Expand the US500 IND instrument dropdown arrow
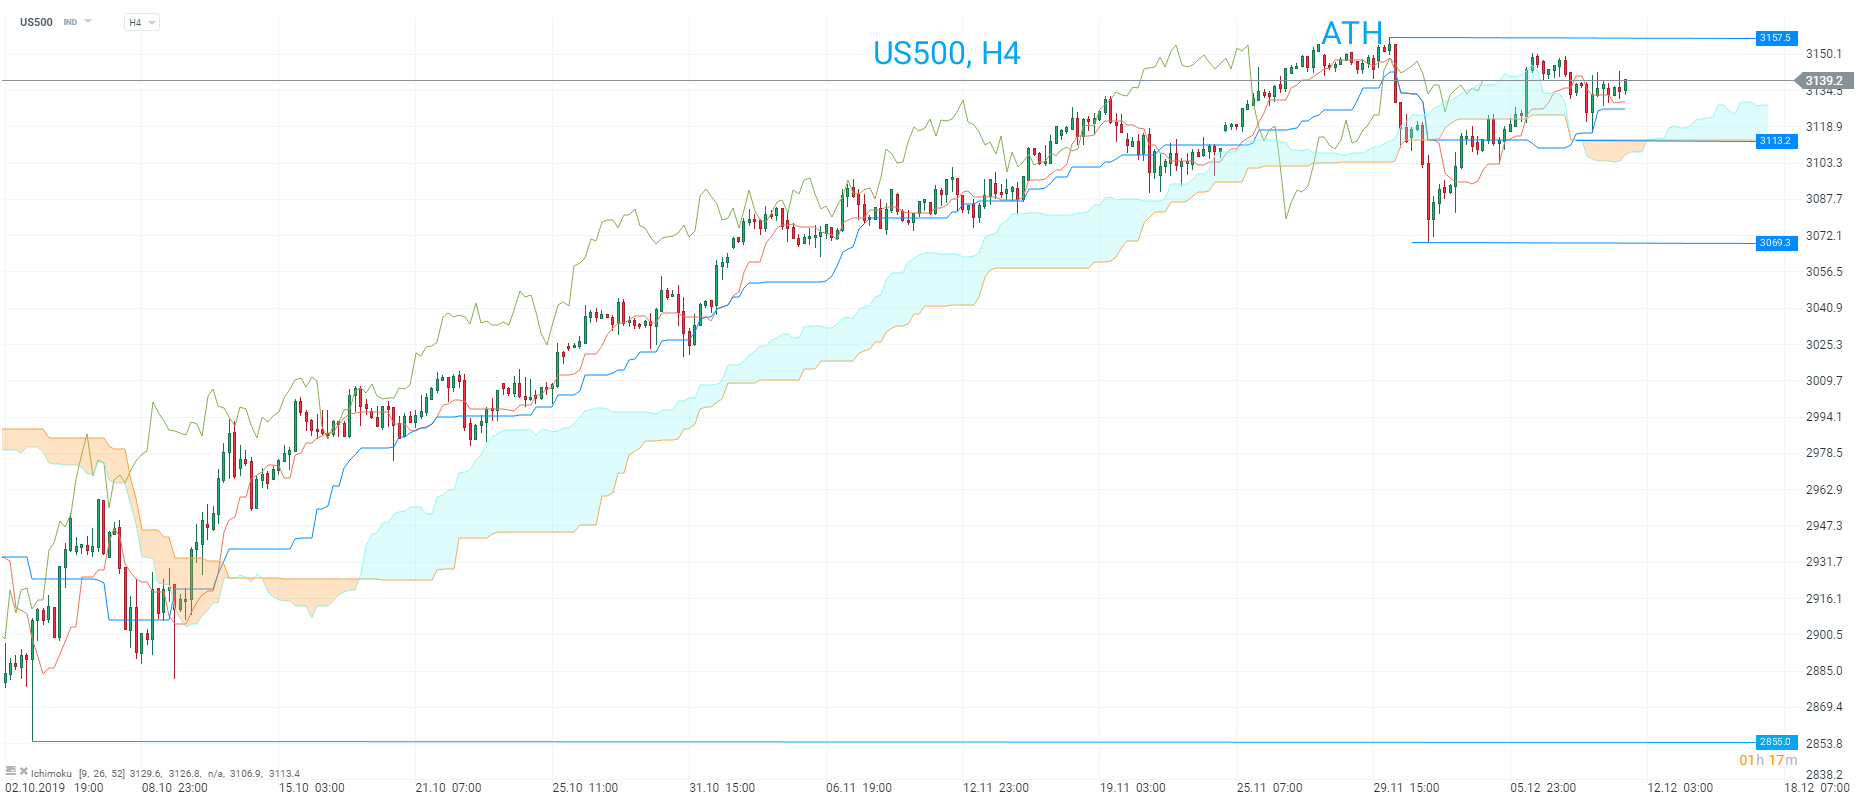Screen dimensions: 1866x805 pyautogui.click(x=88, y=21)
